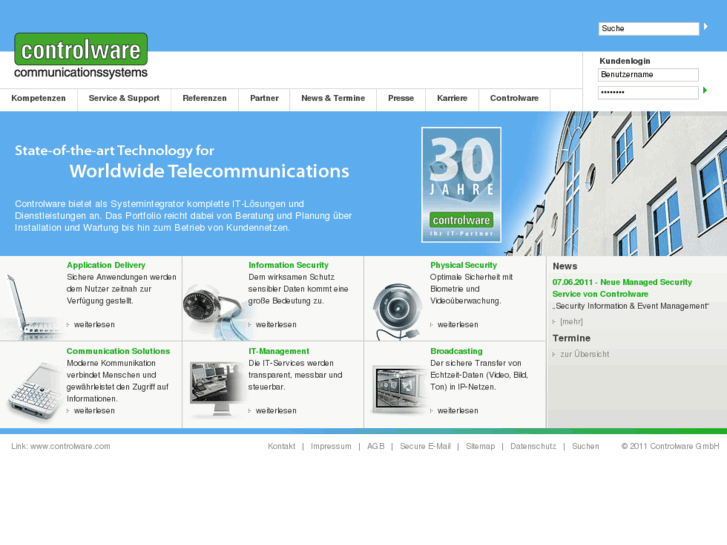Open the Karriere menu
This screenshot has width=727, height=545.
pyautogui.click(x=452, y=98)
